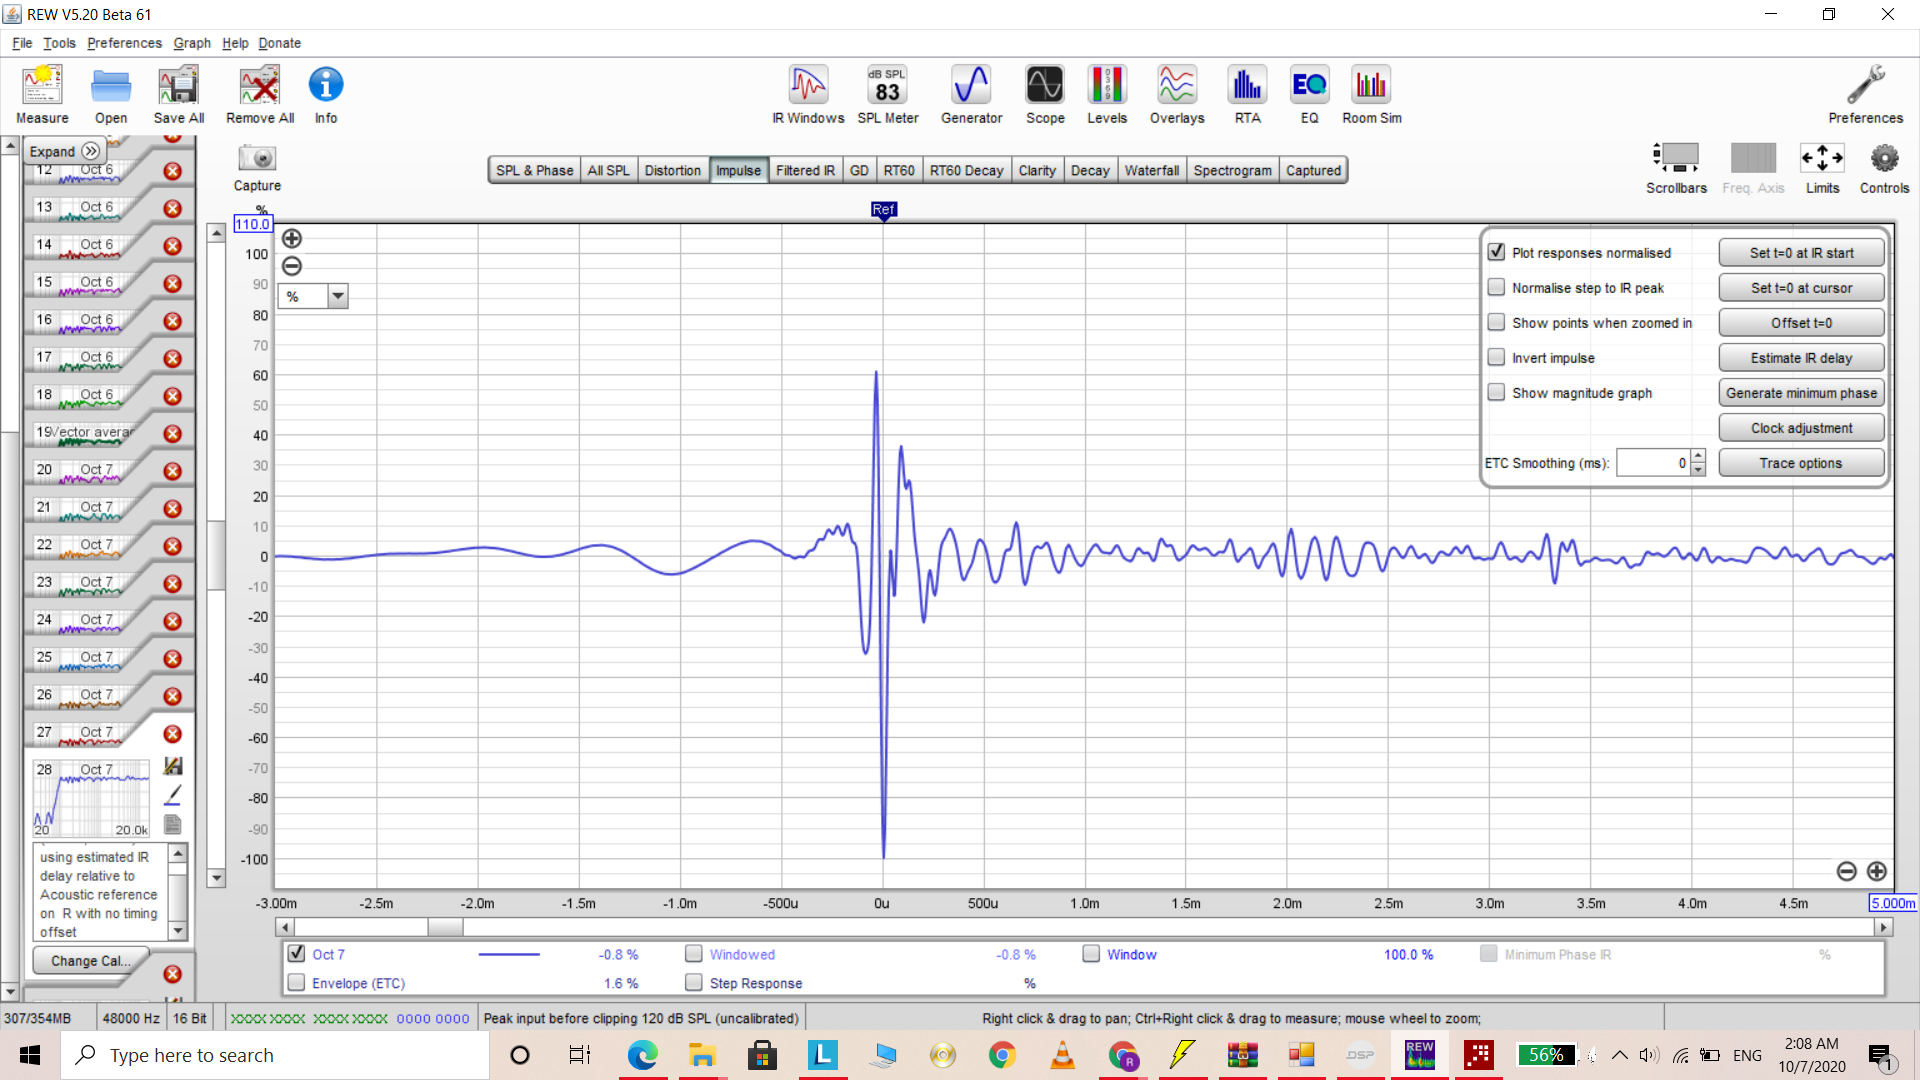Open the IR Windows tool
The height and width of the screenshot is (1080, 1920).
[808, 95]
